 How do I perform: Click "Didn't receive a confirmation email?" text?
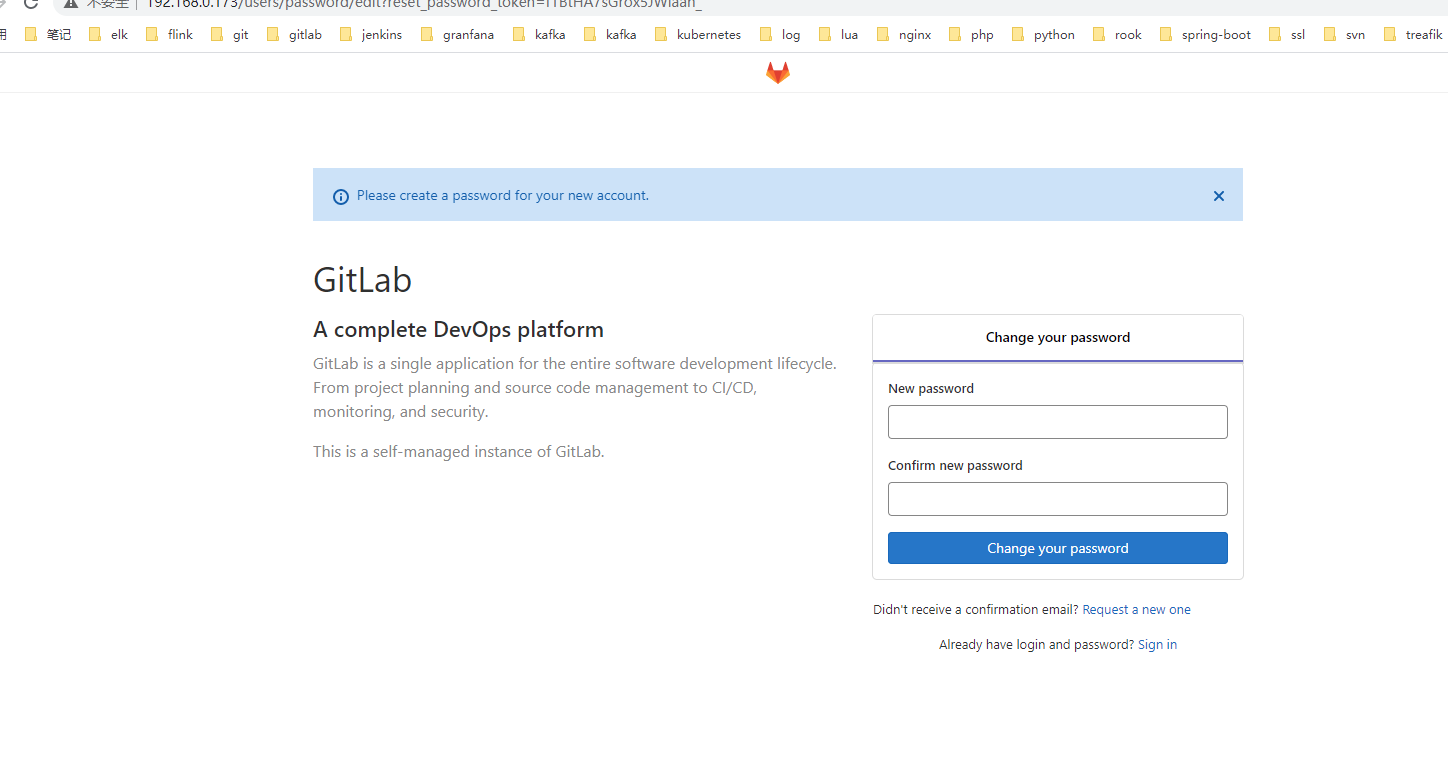point(976,610)
